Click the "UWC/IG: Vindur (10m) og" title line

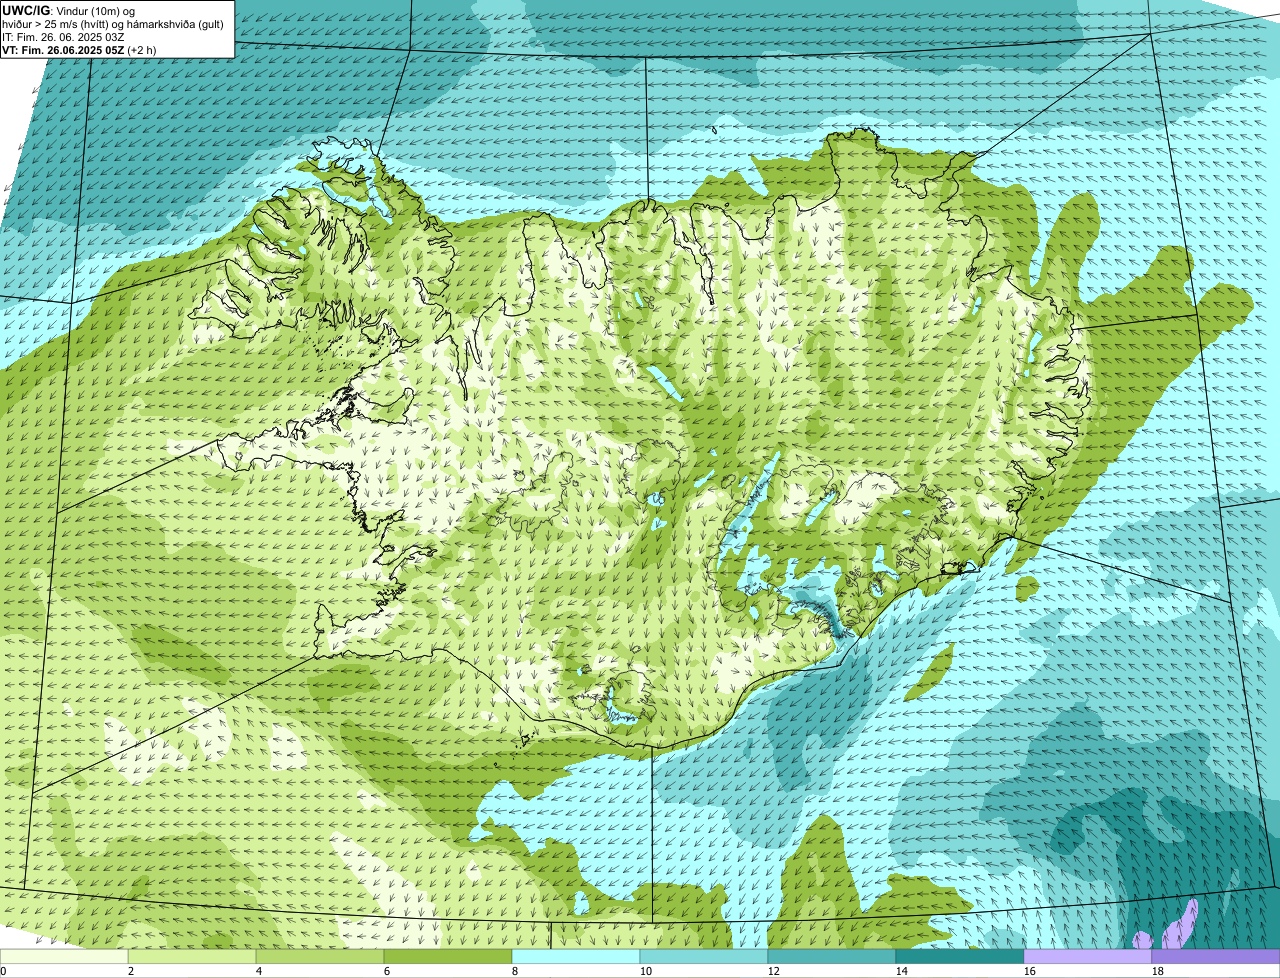(x=68, y=10)
